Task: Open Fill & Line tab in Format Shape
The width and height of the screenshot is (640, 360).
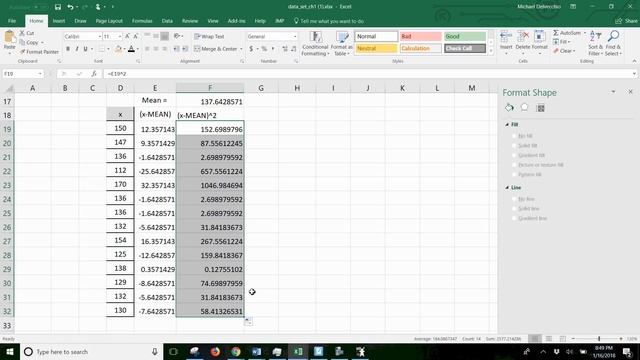Action: click(509, 108)
